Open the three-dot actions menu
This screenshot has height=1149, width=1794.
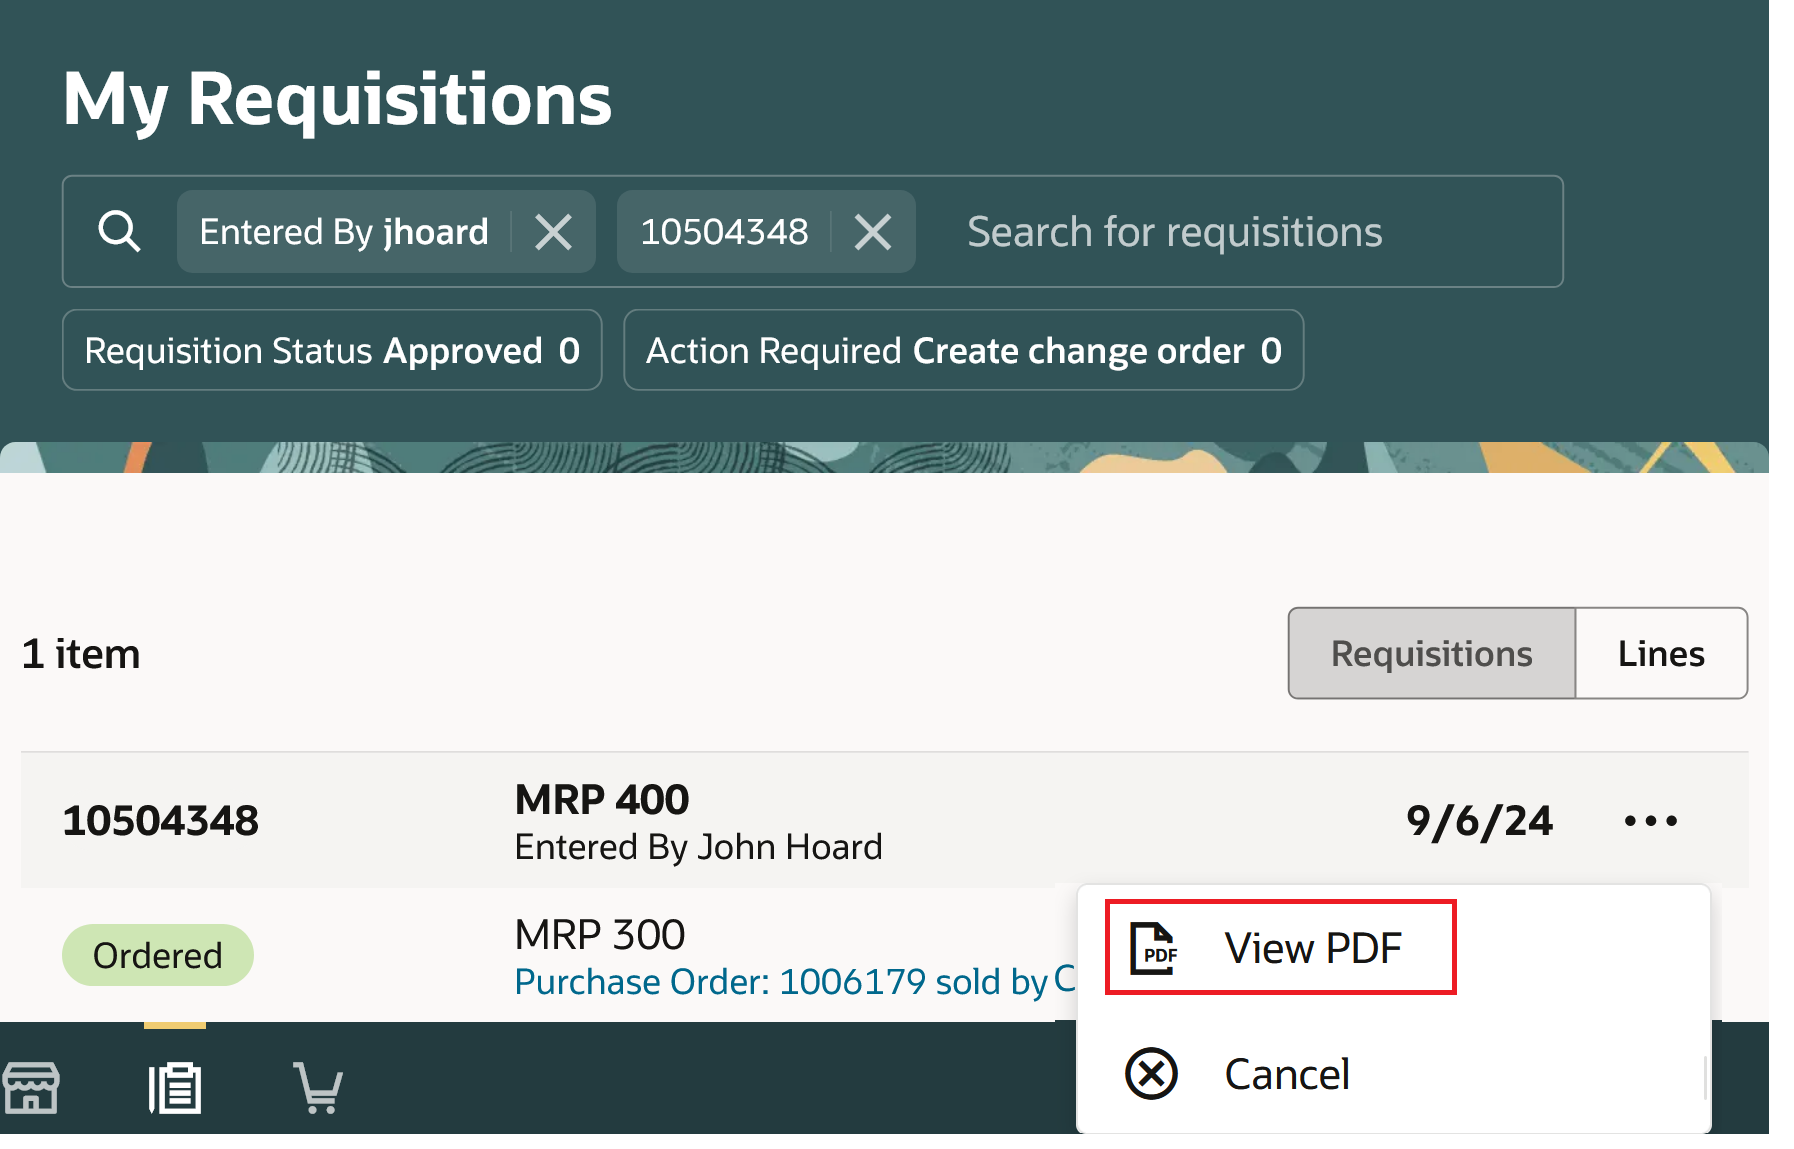pos(1650,821)
